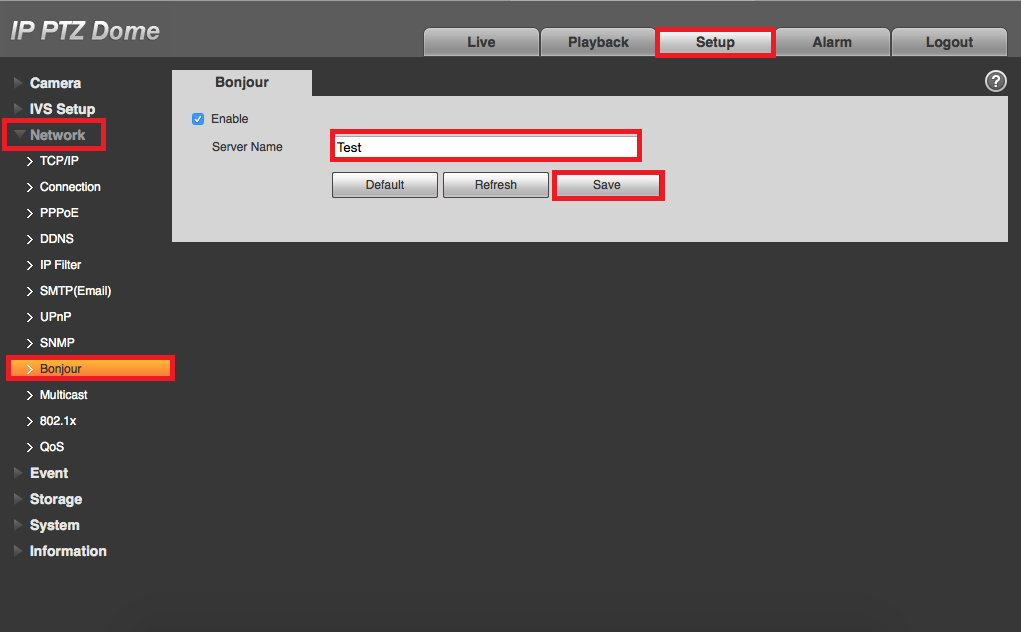The width and height of the screenshot is (1021, 632).
Task: Save the Bonjour settings
Action: click(607, 185)
